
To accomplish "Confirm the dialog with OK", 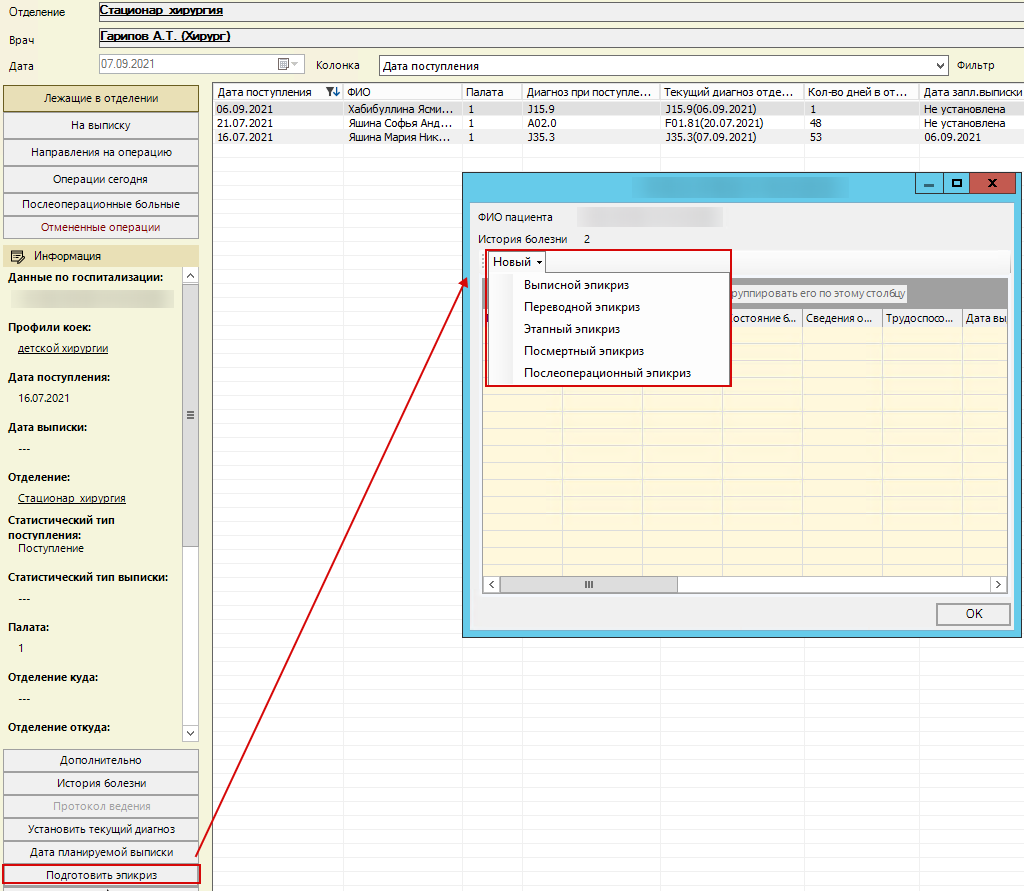I will [x=973, y=614].
